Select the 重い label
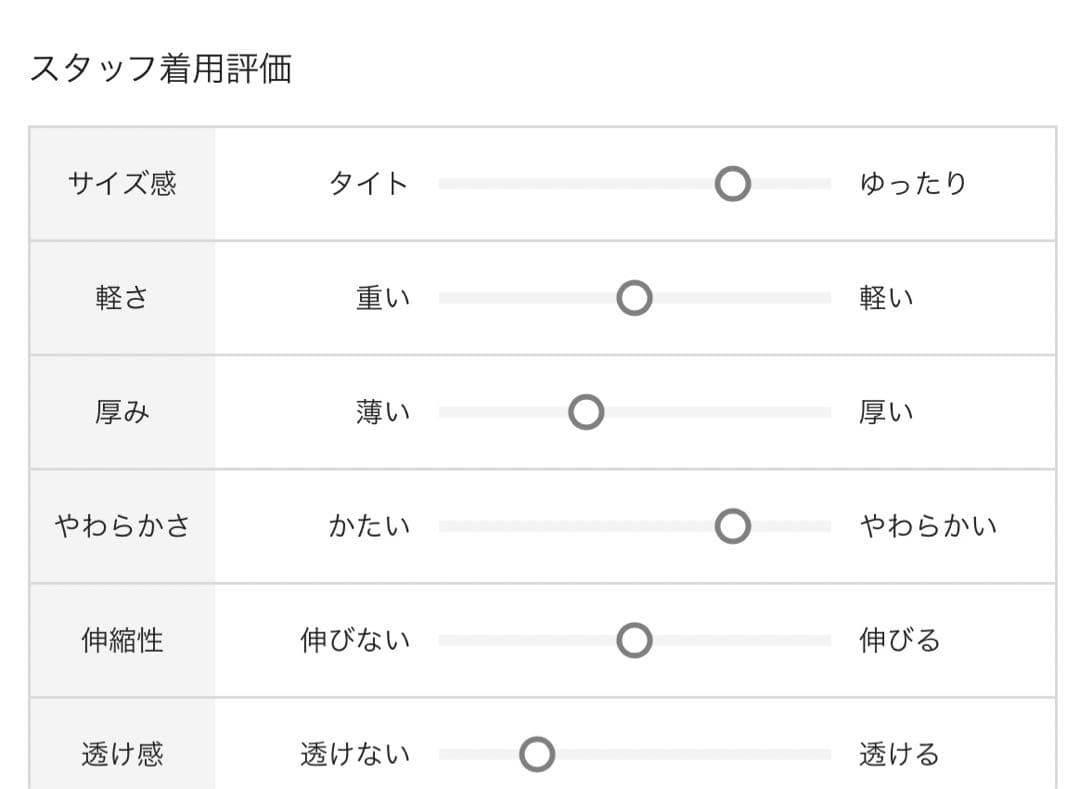This screenshot has width=1080, height=789. point(380,297)
